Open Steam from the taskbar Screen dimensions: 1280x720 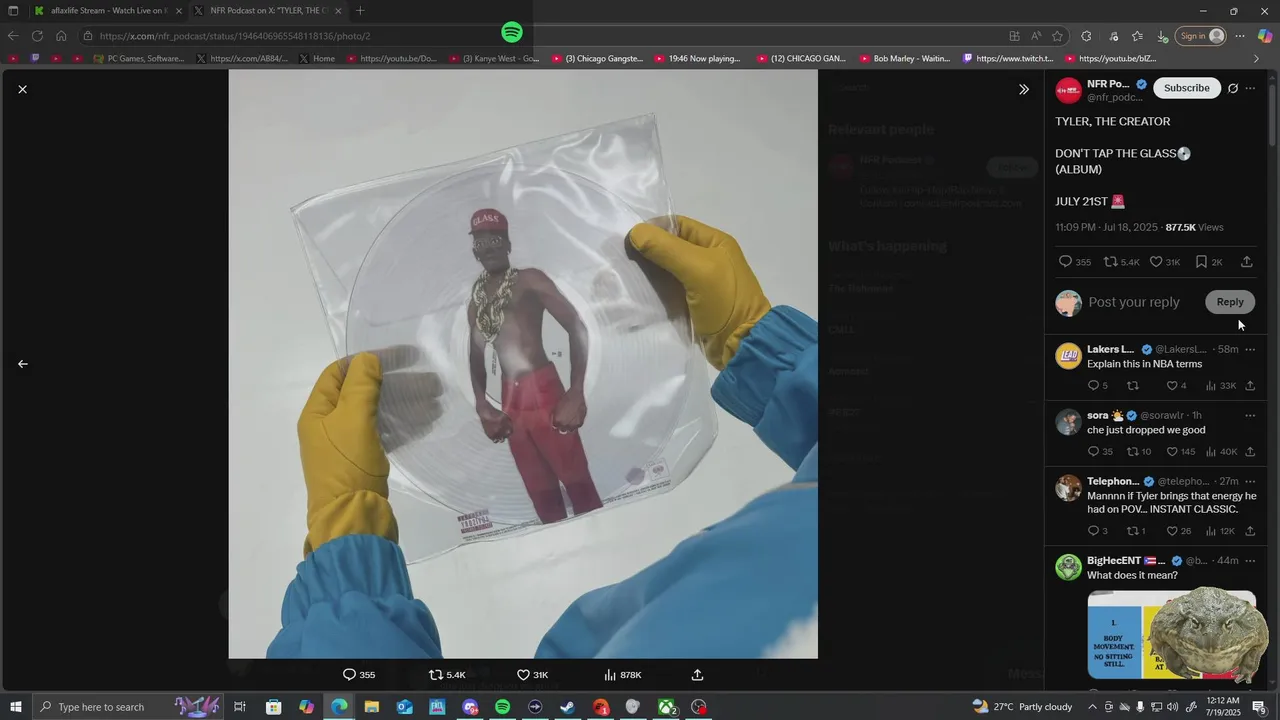(567, 707)
